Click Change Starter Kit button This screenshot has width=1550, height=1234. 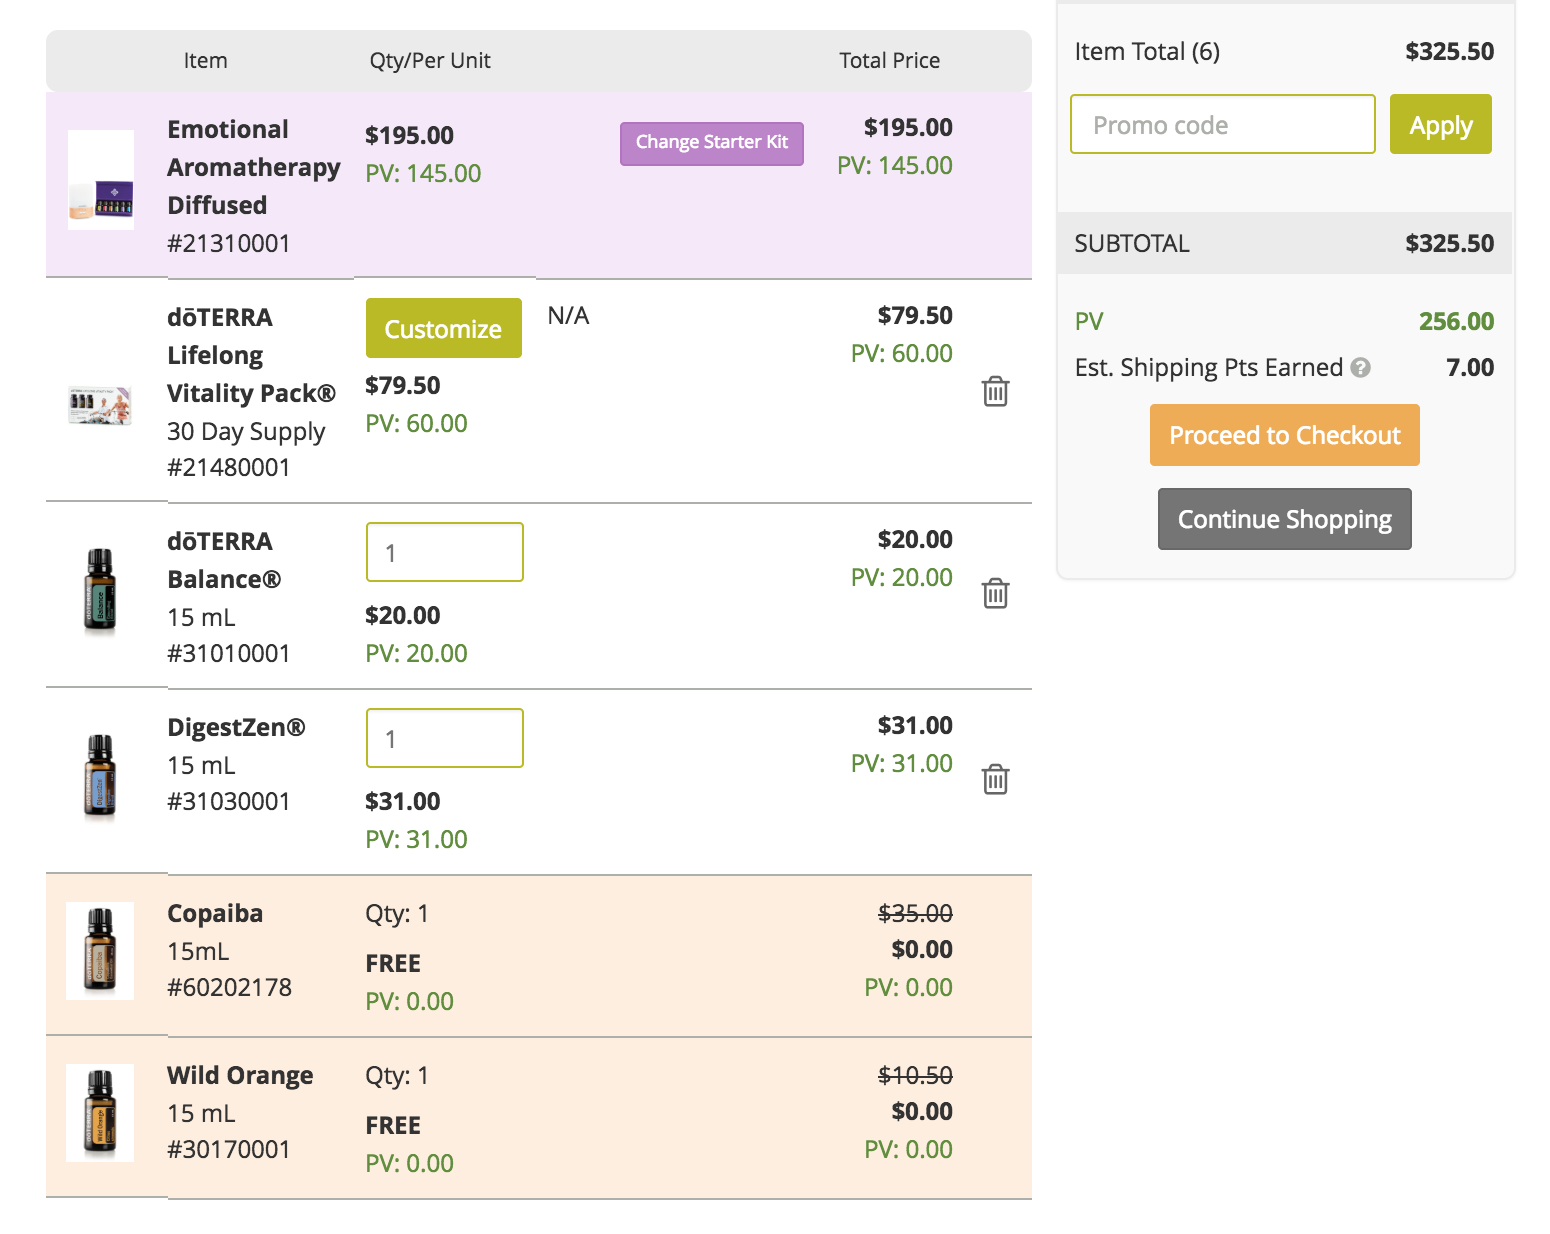tap(712, 143)
